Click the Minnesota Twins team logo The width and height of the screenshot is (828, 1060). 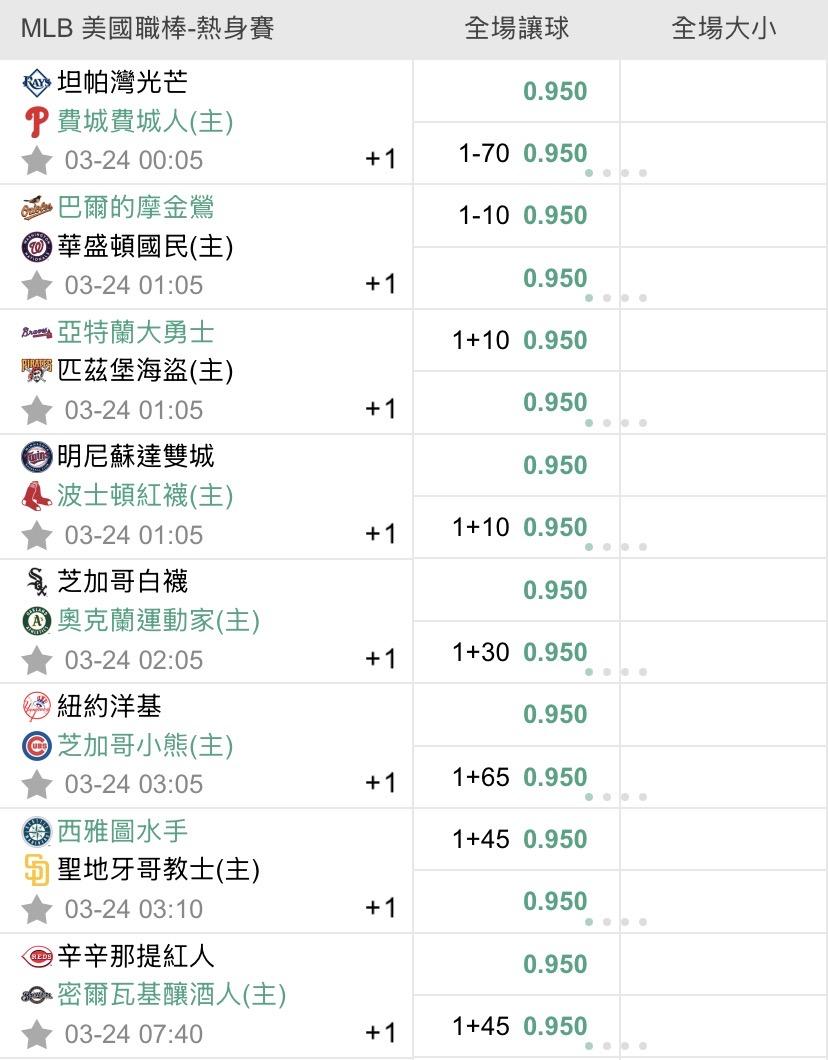coord(36,457)
